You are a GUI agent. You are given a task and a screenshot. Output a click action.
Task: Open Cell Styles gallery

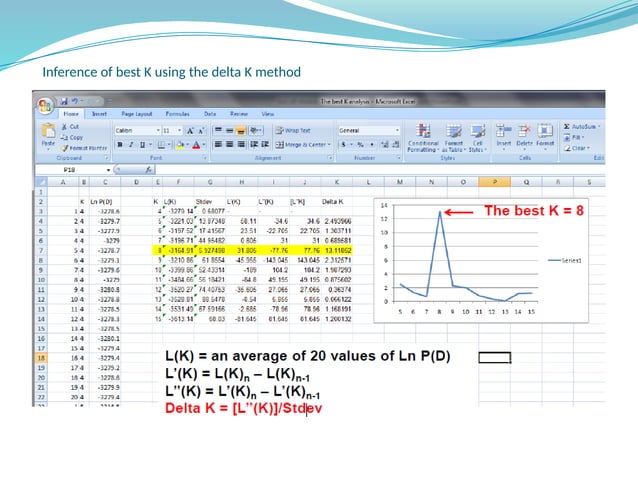[x=478, y=138]
